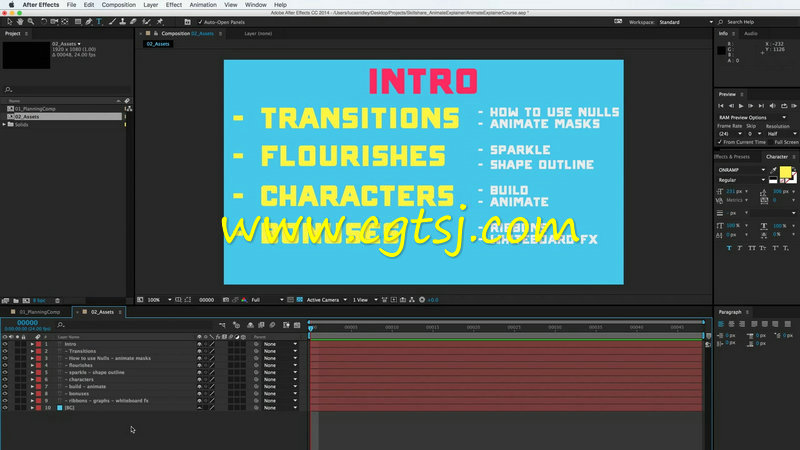Hide the [BG] layer eye icon
The width and height of the screenshot is (800, 450).
[x=5, y=408]
